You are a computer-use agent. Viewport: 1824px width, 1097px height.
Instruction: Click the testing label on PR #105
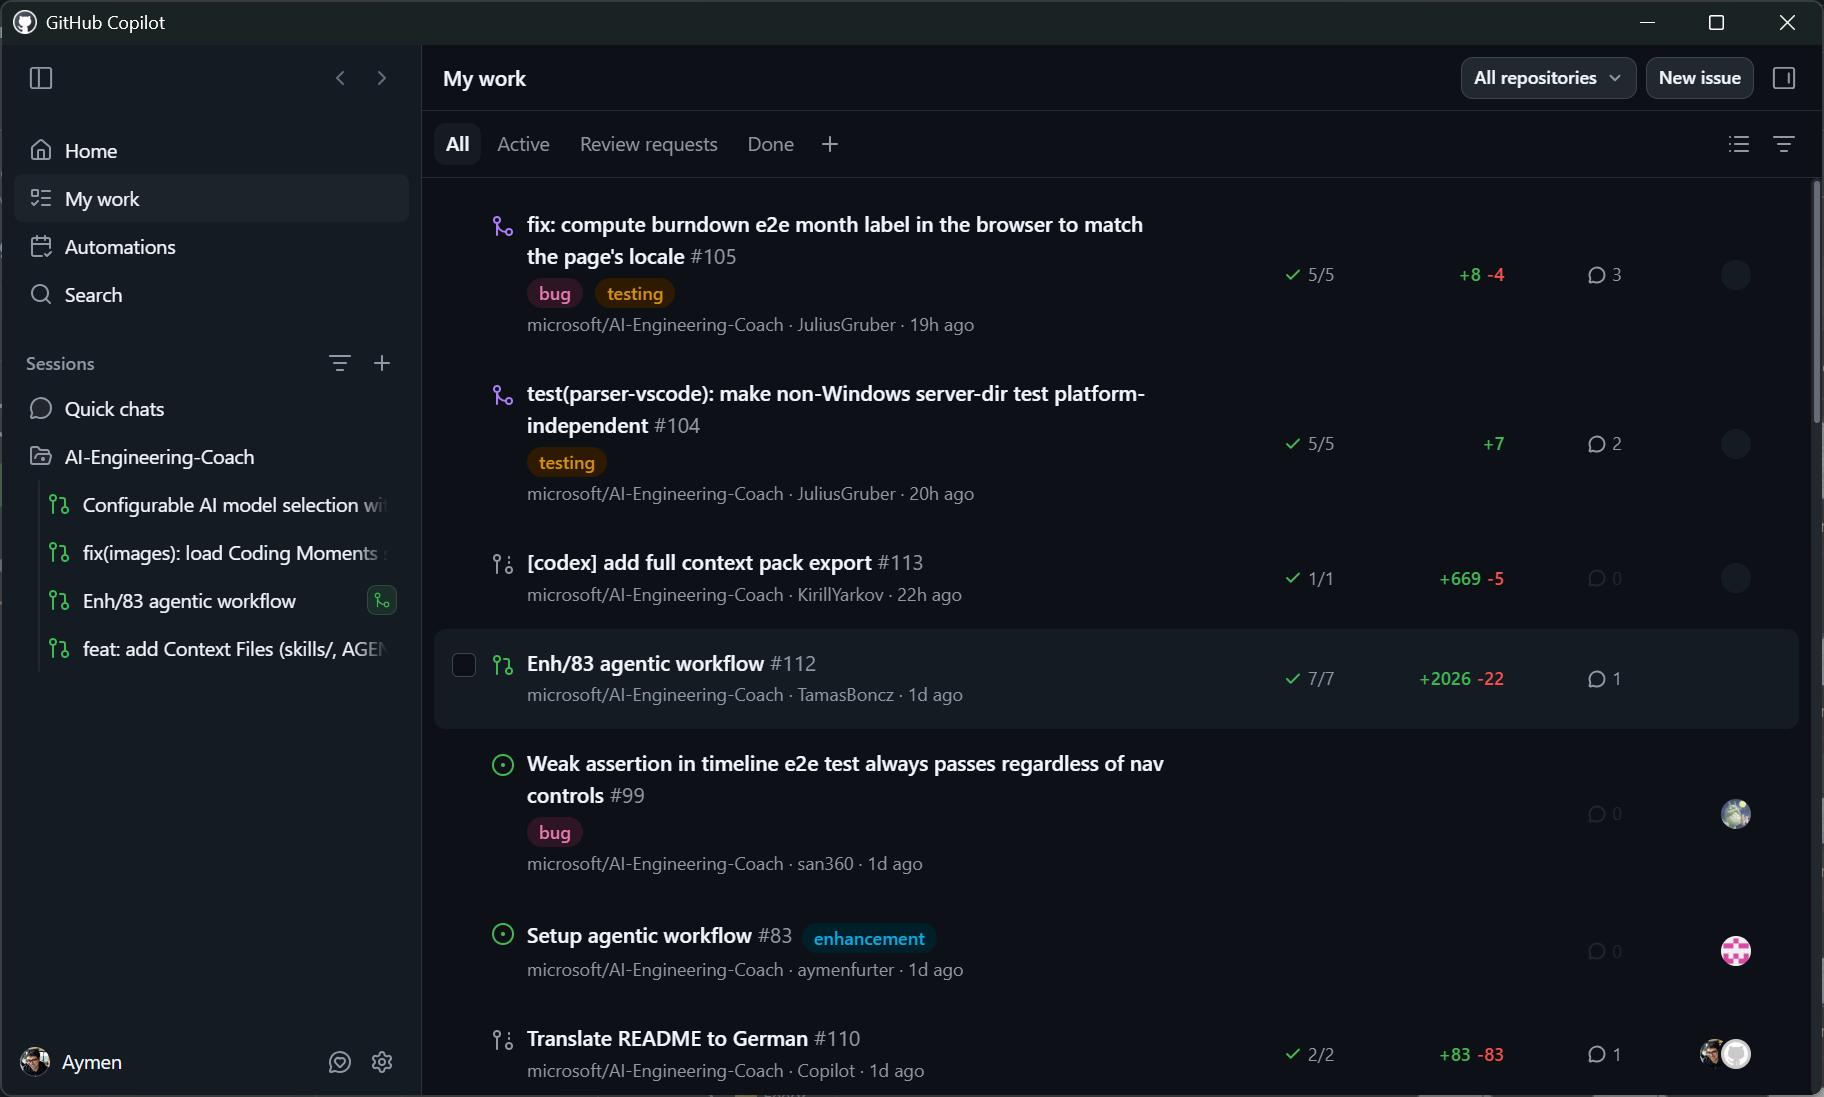pos(635,293)
